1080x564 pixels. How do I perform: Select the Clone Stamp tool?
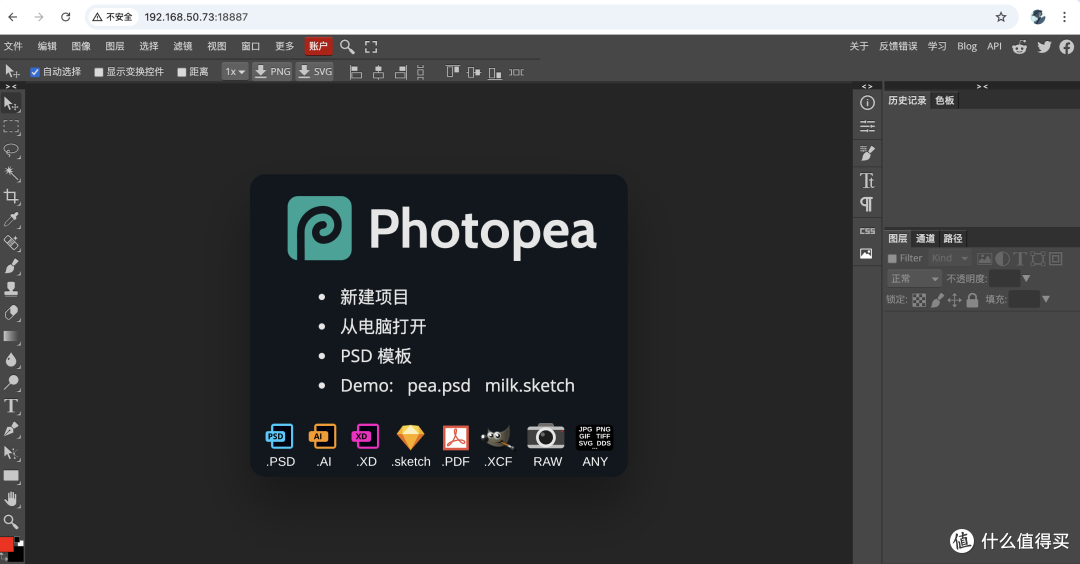[11, 289]
